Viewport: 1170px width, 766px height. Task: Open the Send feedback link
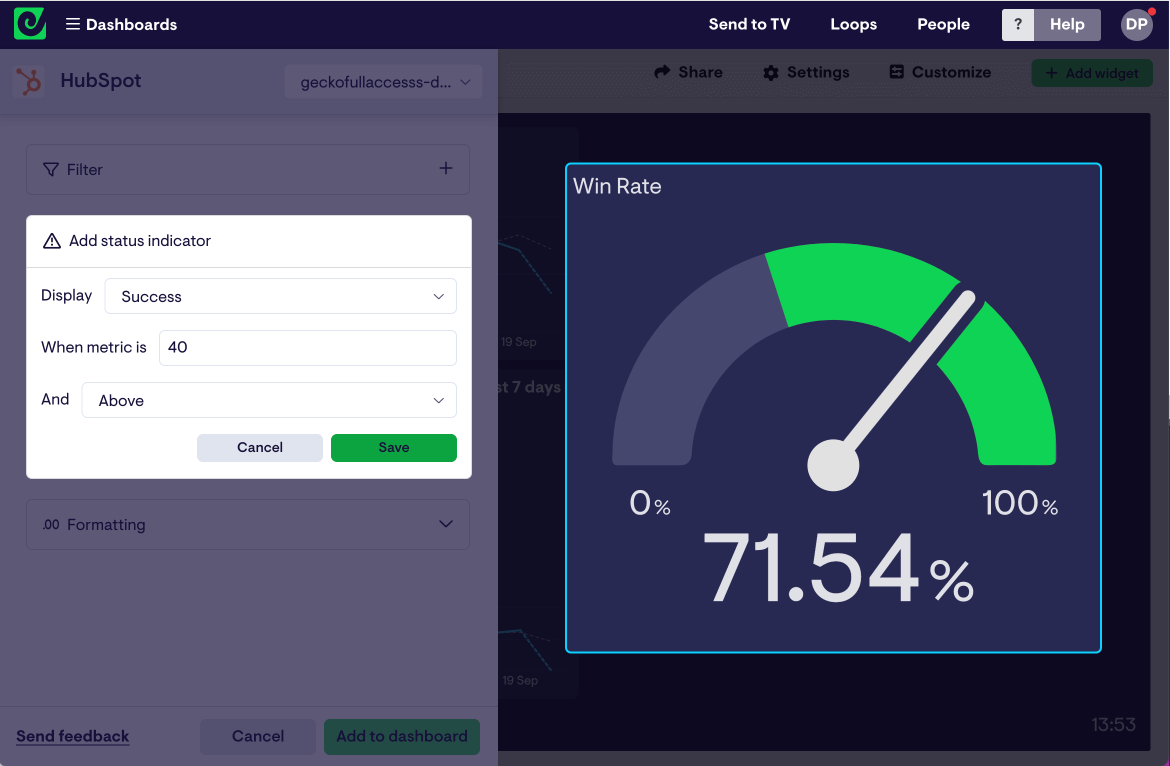71,736
